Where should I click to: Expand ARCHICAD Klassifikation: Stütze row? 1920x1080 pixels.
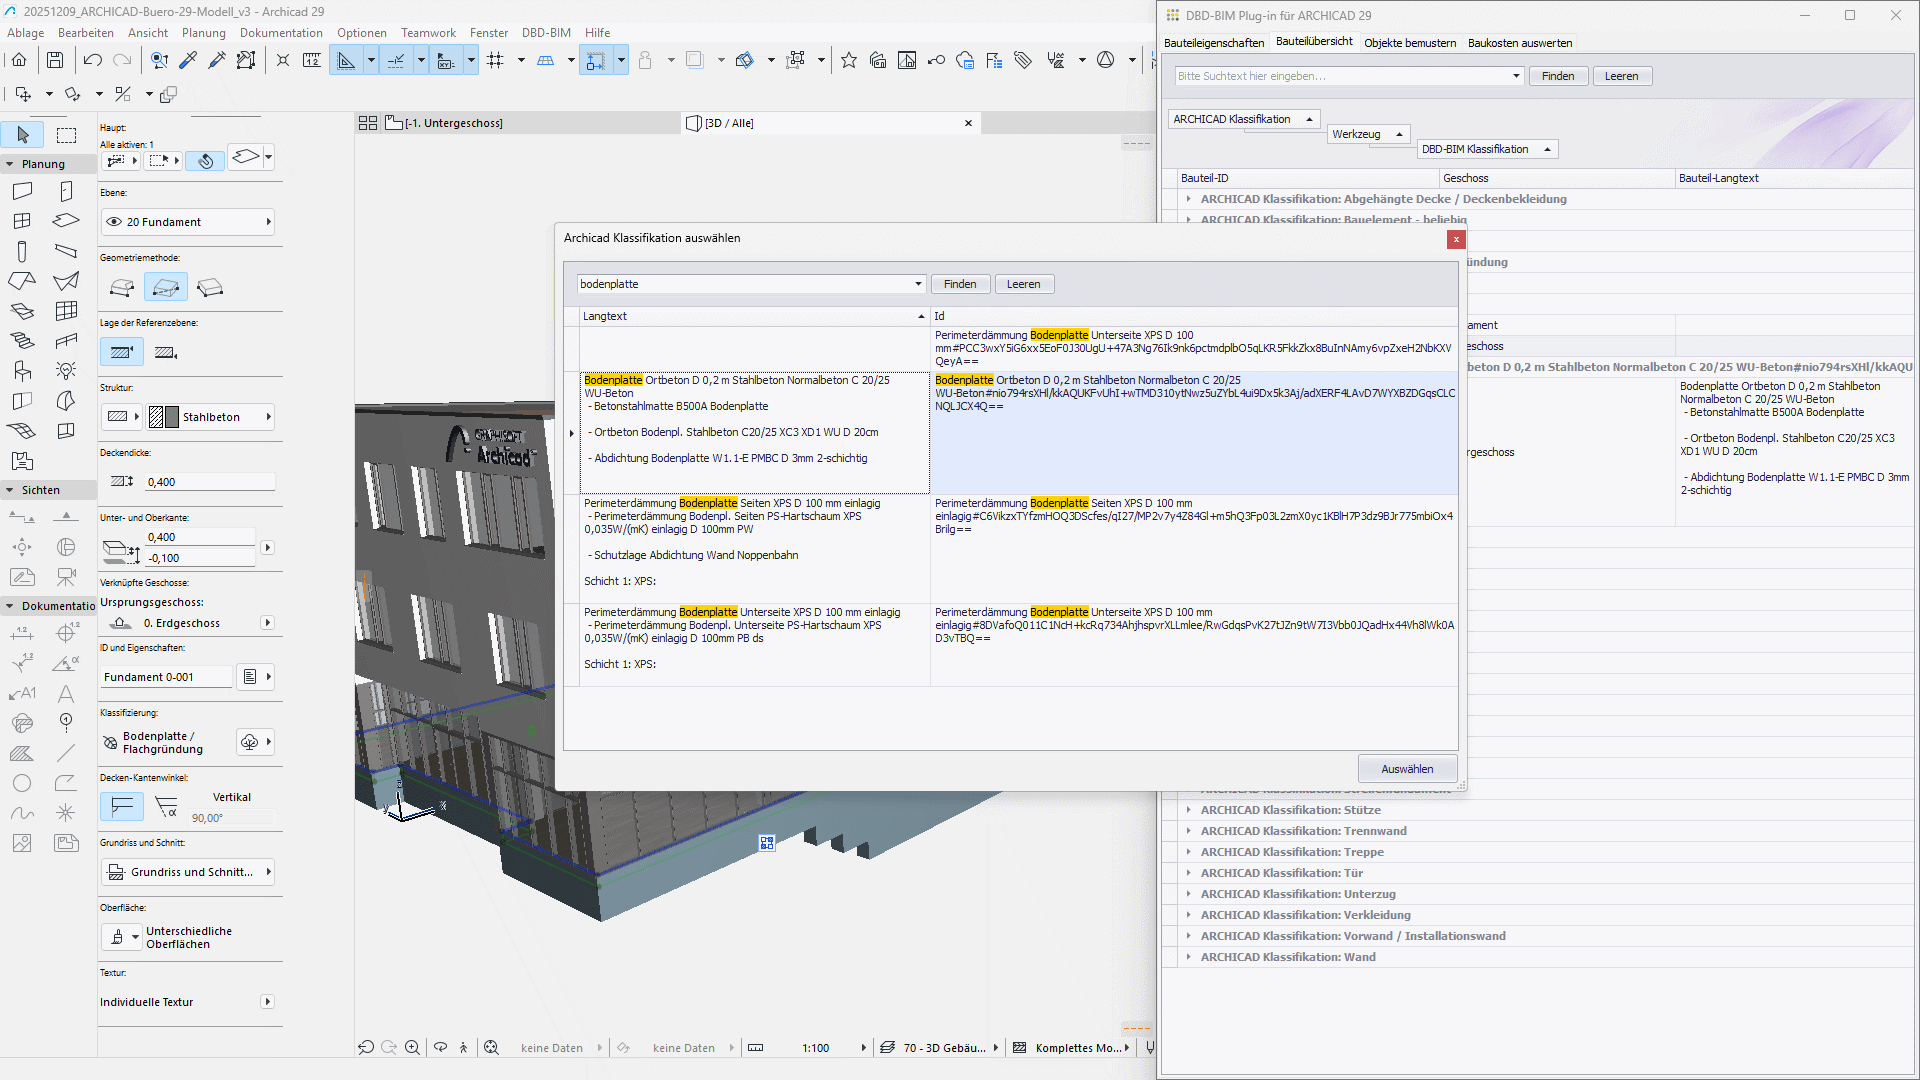click(x=1188, y=810)
